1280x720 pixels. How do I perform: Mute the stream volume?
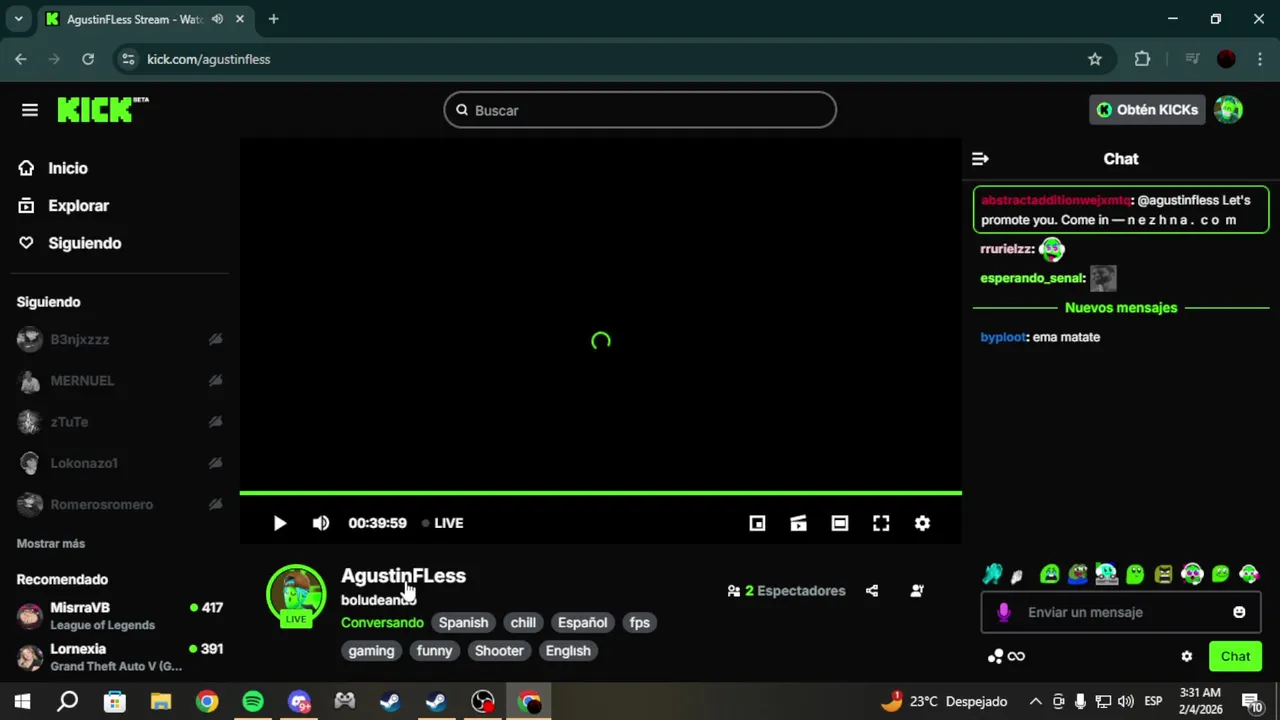click(321, 523)
